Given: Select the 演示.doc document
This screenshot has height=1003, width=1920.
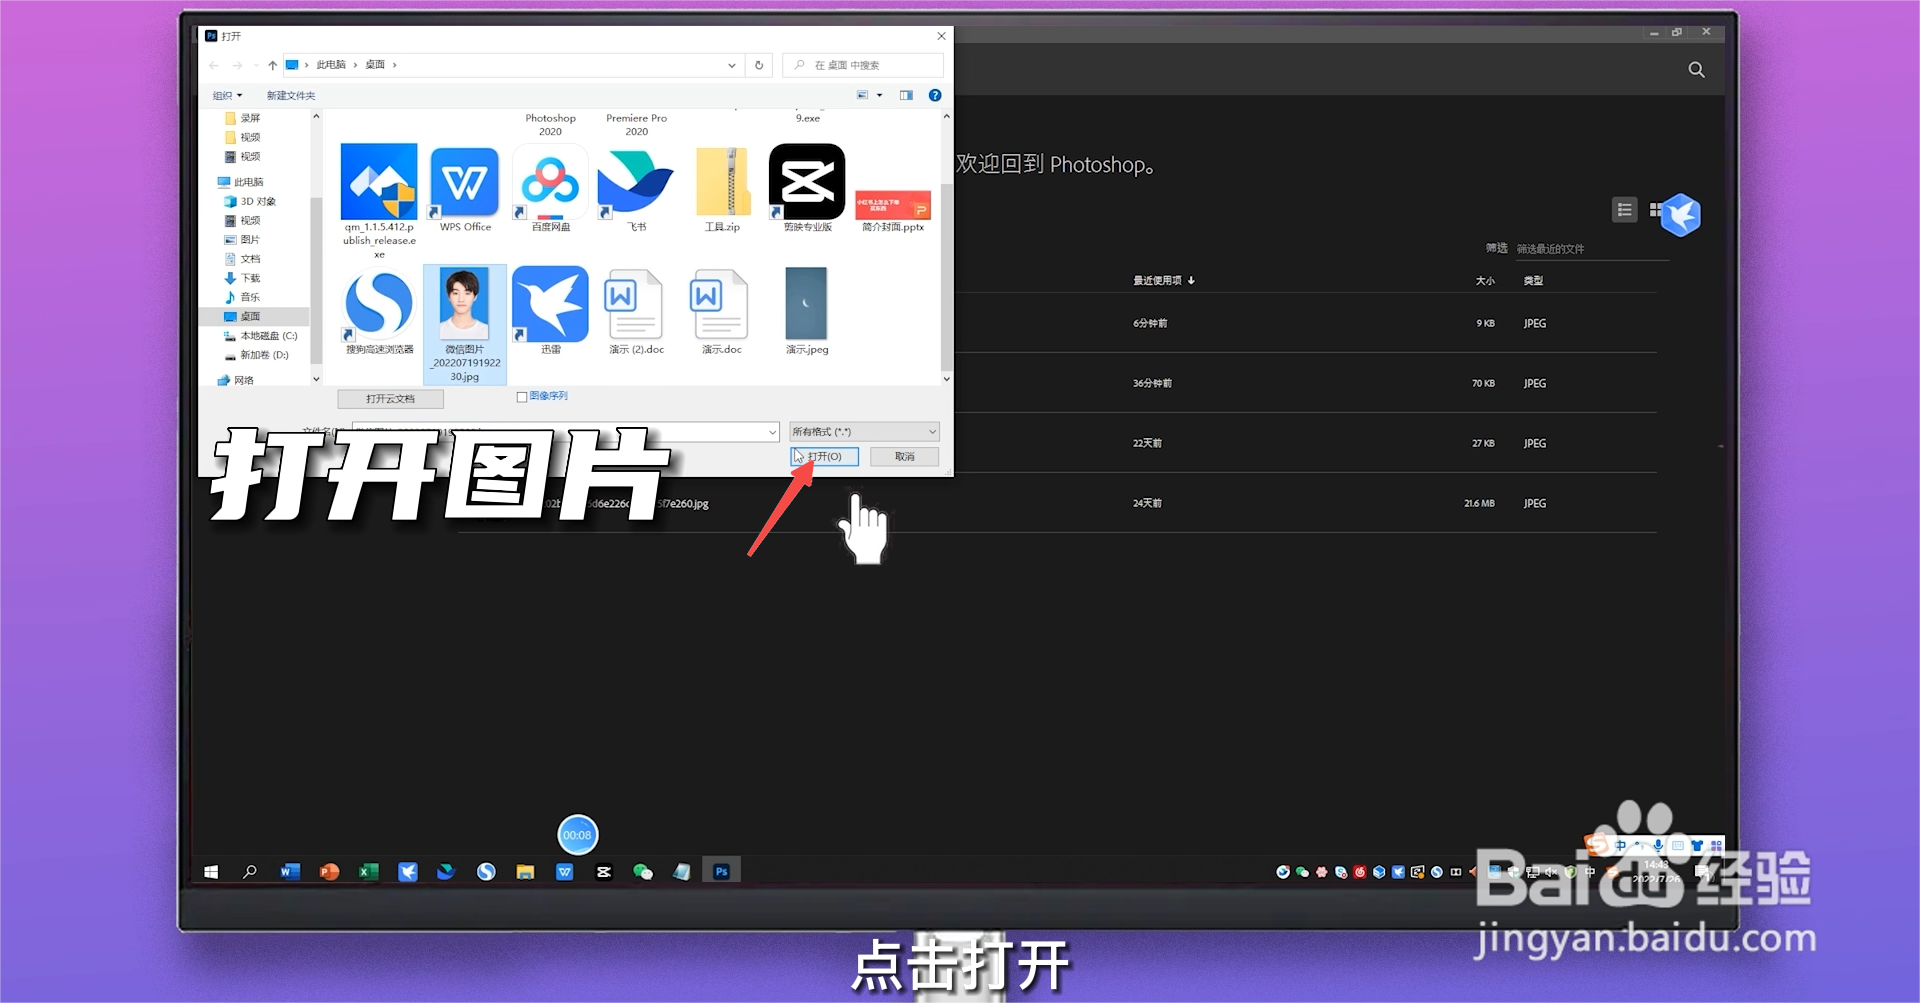Looking at the screenshot, I should (722, 312).
